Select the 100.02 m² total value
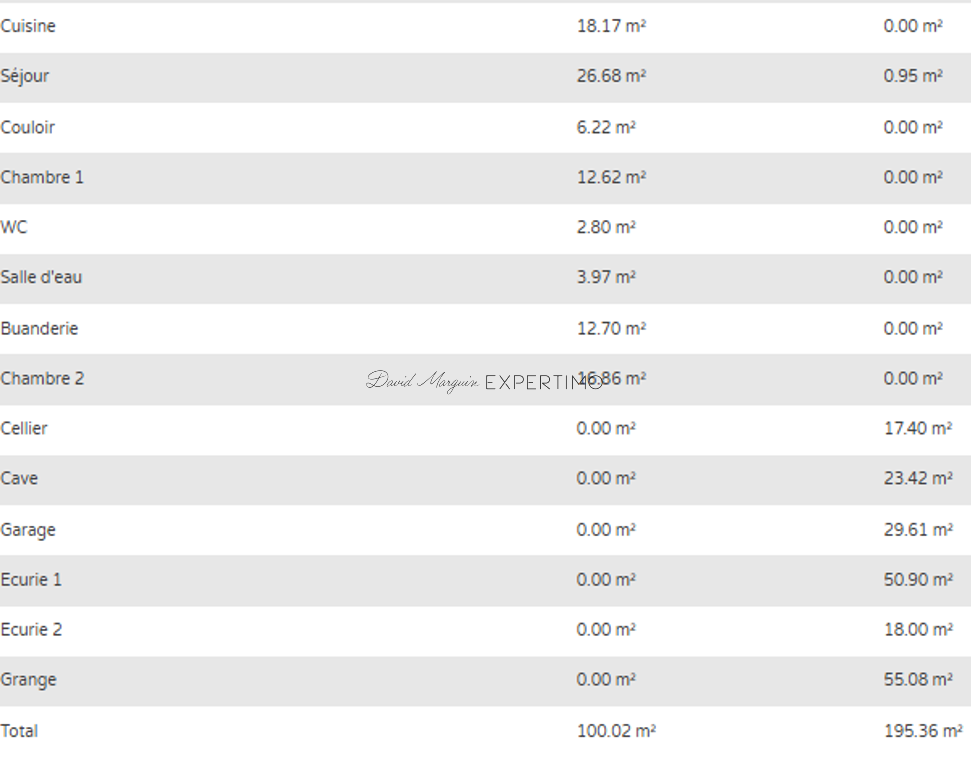 [616, 731]
